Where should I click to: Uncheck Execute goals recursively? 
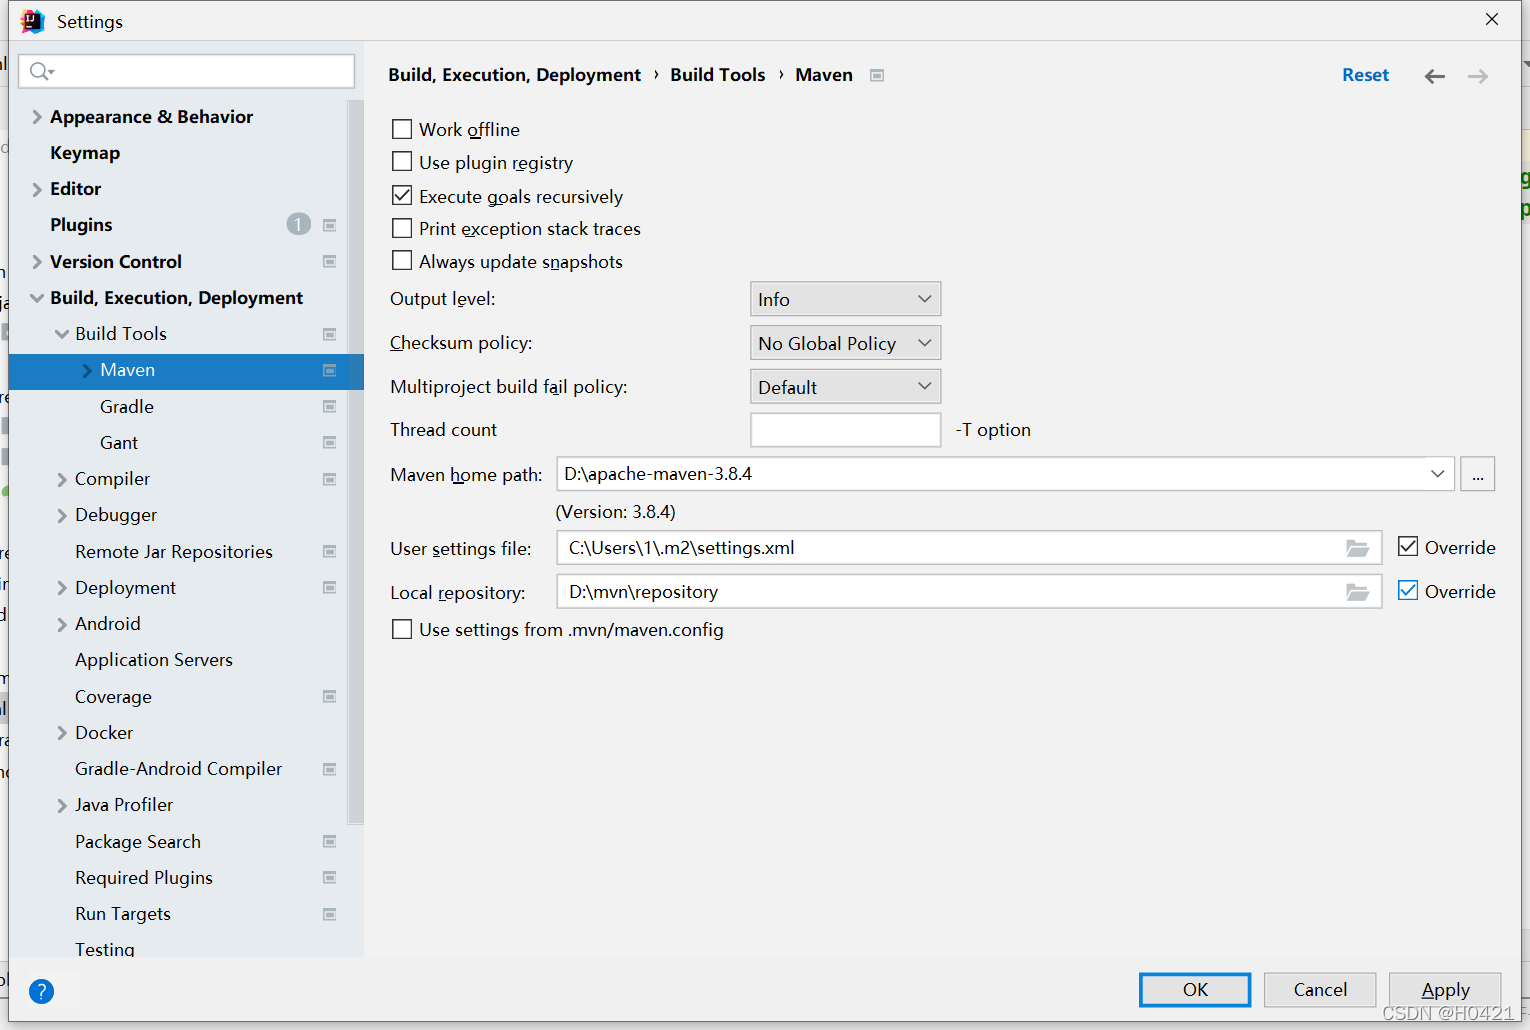(x=402, y=196)
